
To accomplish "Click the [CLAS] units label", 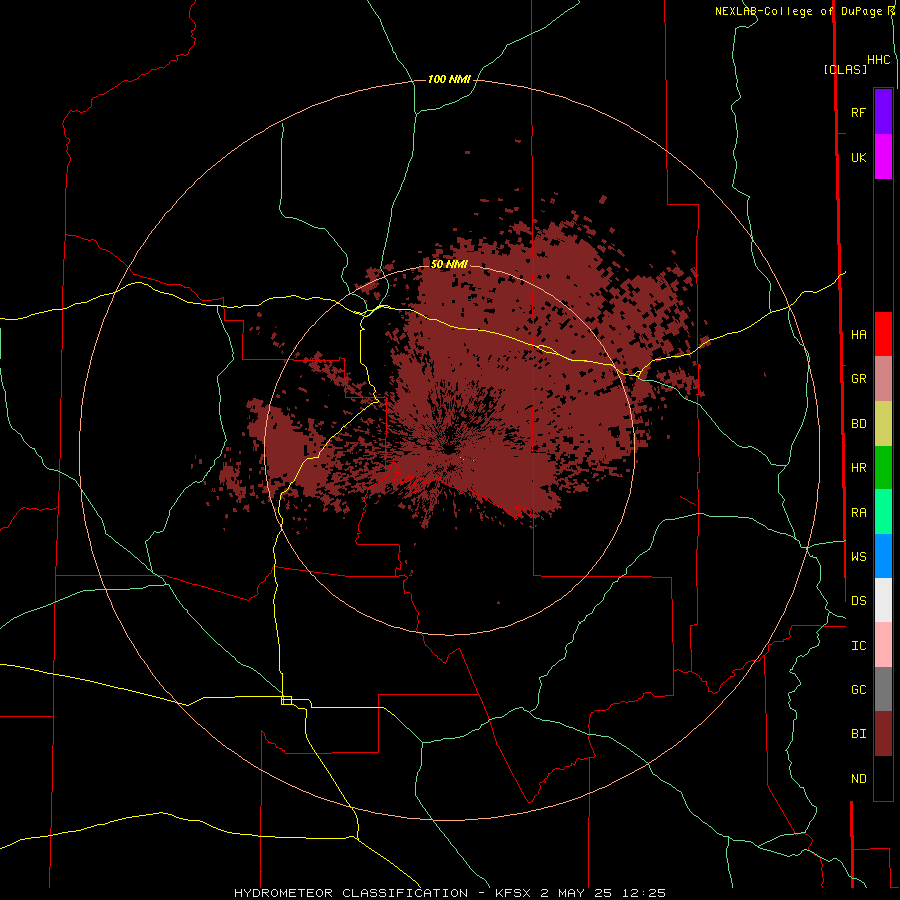I will 845,69.
